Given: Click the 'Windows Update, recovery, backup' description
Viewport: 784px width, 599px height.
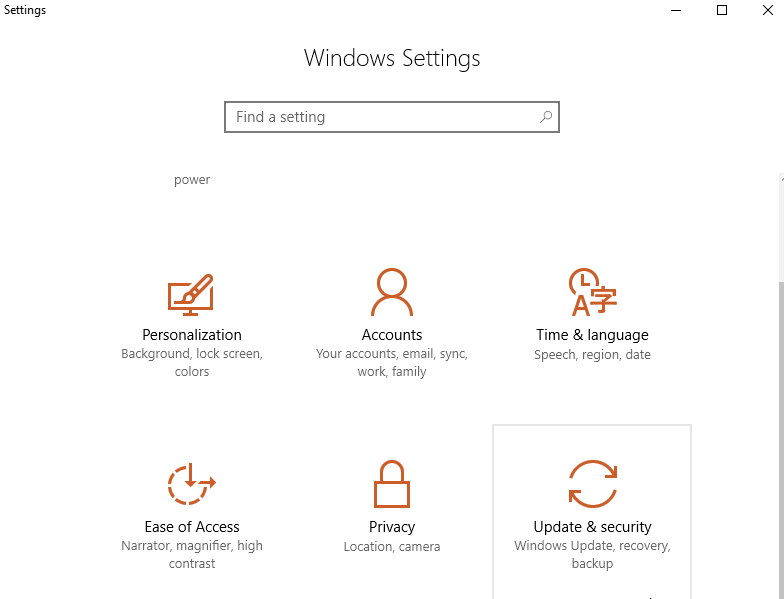Looking at the screenshot, I should [x=592, y=555].
